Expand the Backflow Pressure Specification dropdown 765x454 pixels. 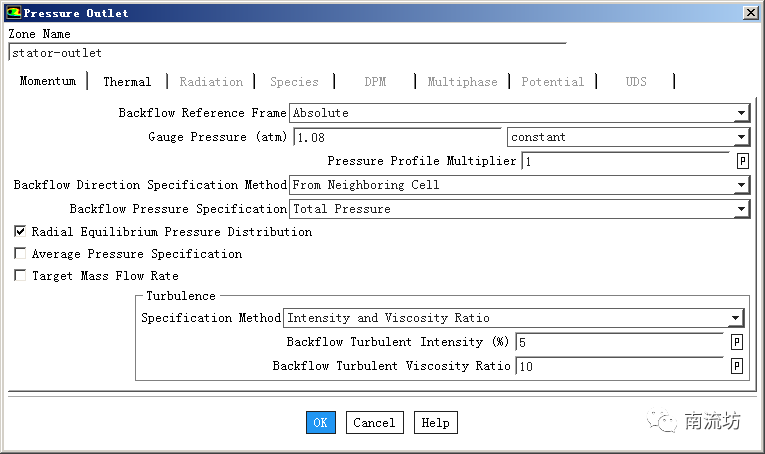740,209
